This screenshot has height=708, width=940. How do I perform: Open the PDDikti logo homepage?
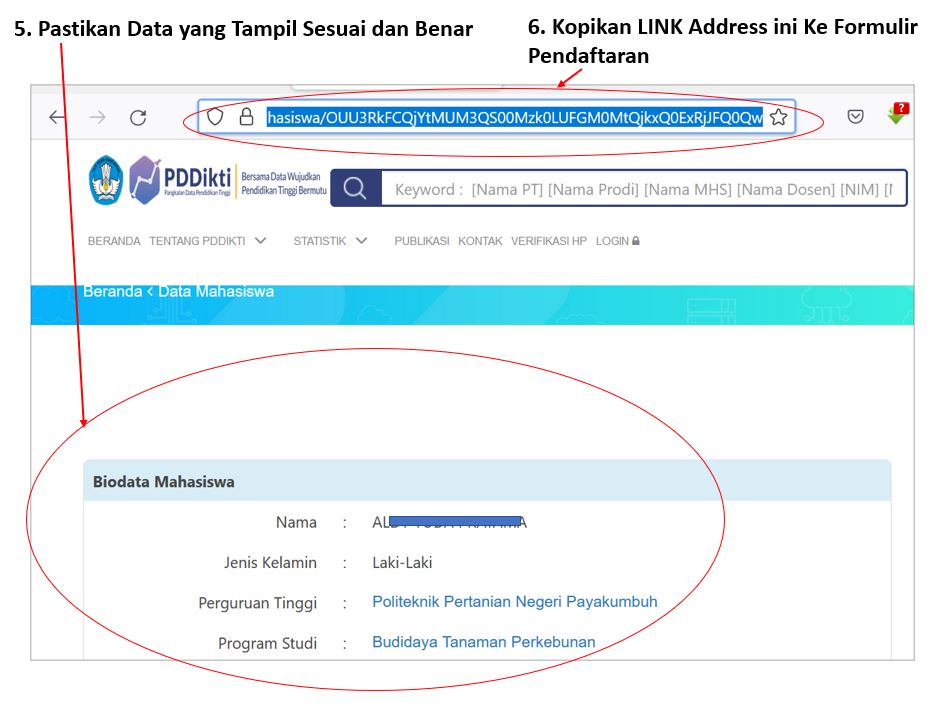tap(180, 180)
